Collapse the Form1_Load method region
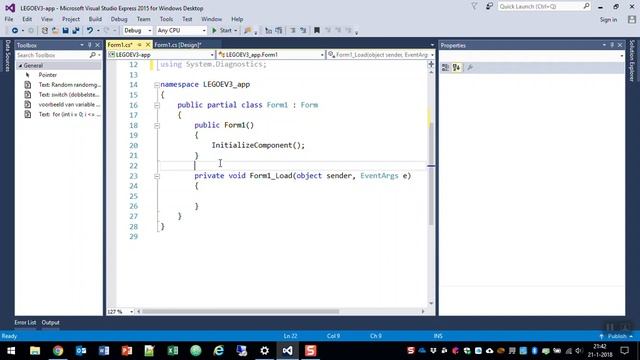This screenshot has height=360, width=640. [157, 176]
